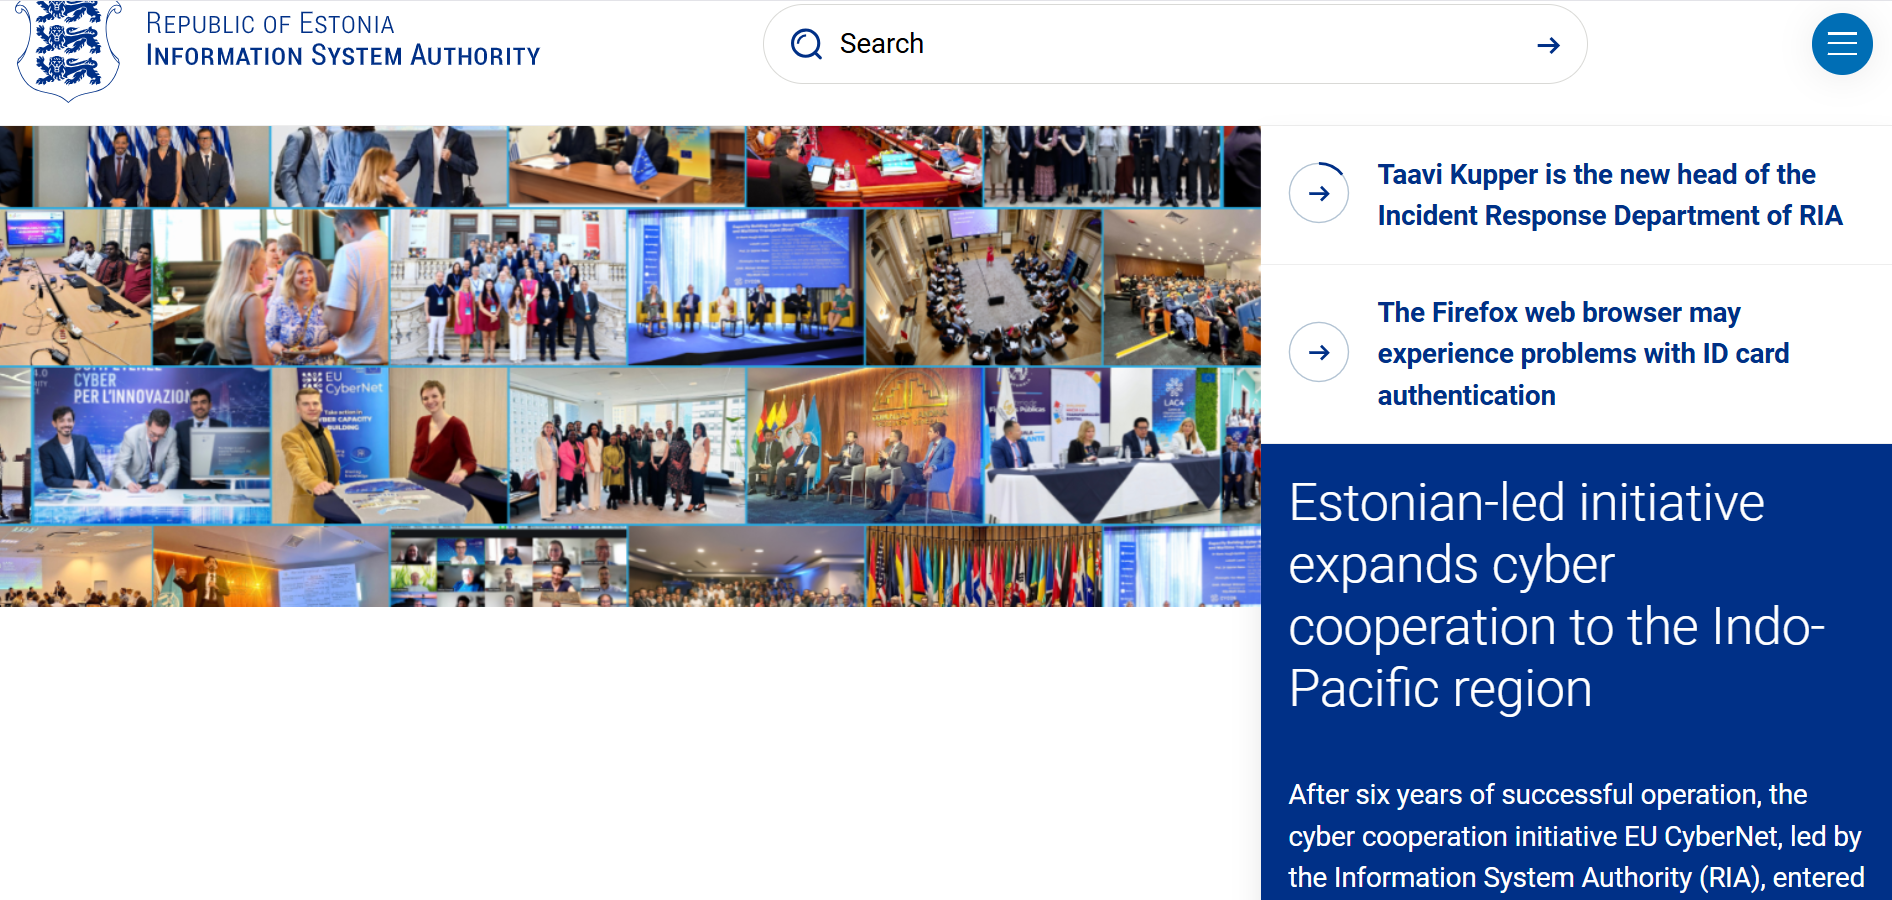Open the circular meeting room overhead photo
The image size is (1892, 900).
click(983, 287)
